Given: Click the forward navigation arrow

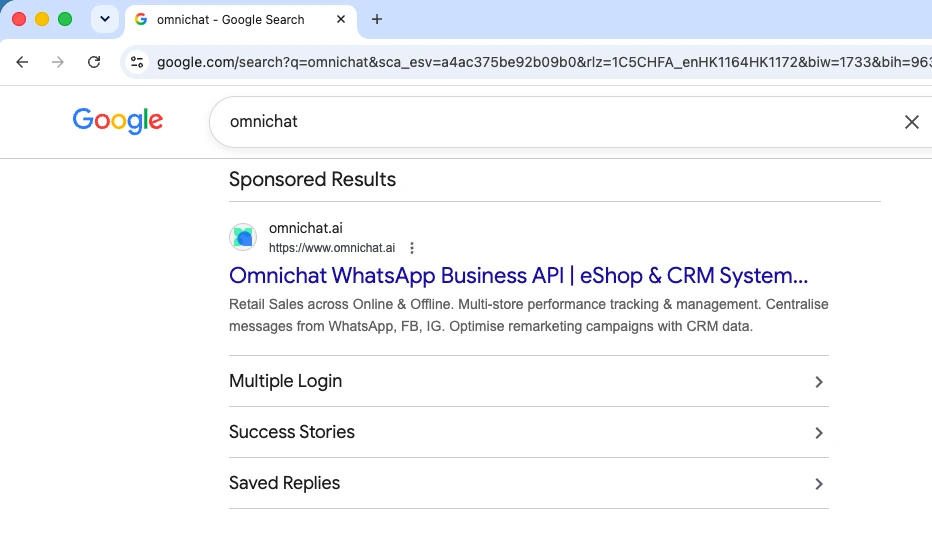Looking at the screenshot, I should 58,62.
